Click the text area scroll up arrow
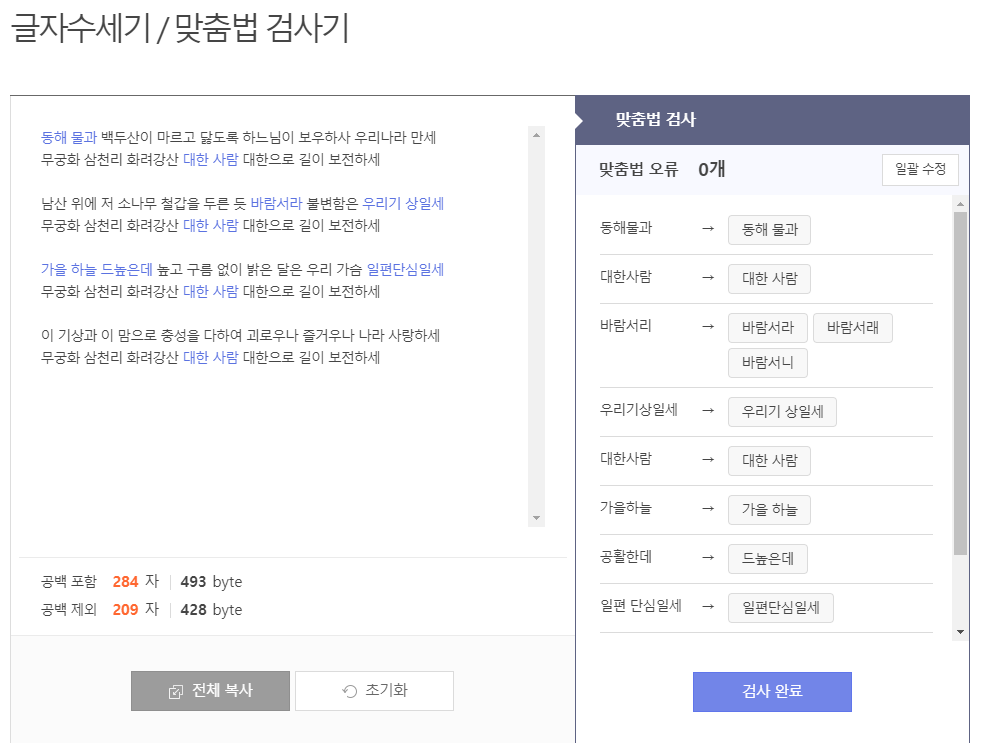Viewport: 995px width, 743px height. (x=536, y=135)
